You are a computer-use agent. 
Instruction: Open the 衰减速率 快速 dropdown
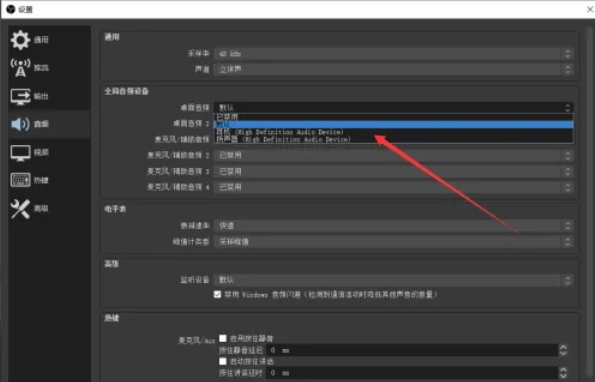pos(393,226)
